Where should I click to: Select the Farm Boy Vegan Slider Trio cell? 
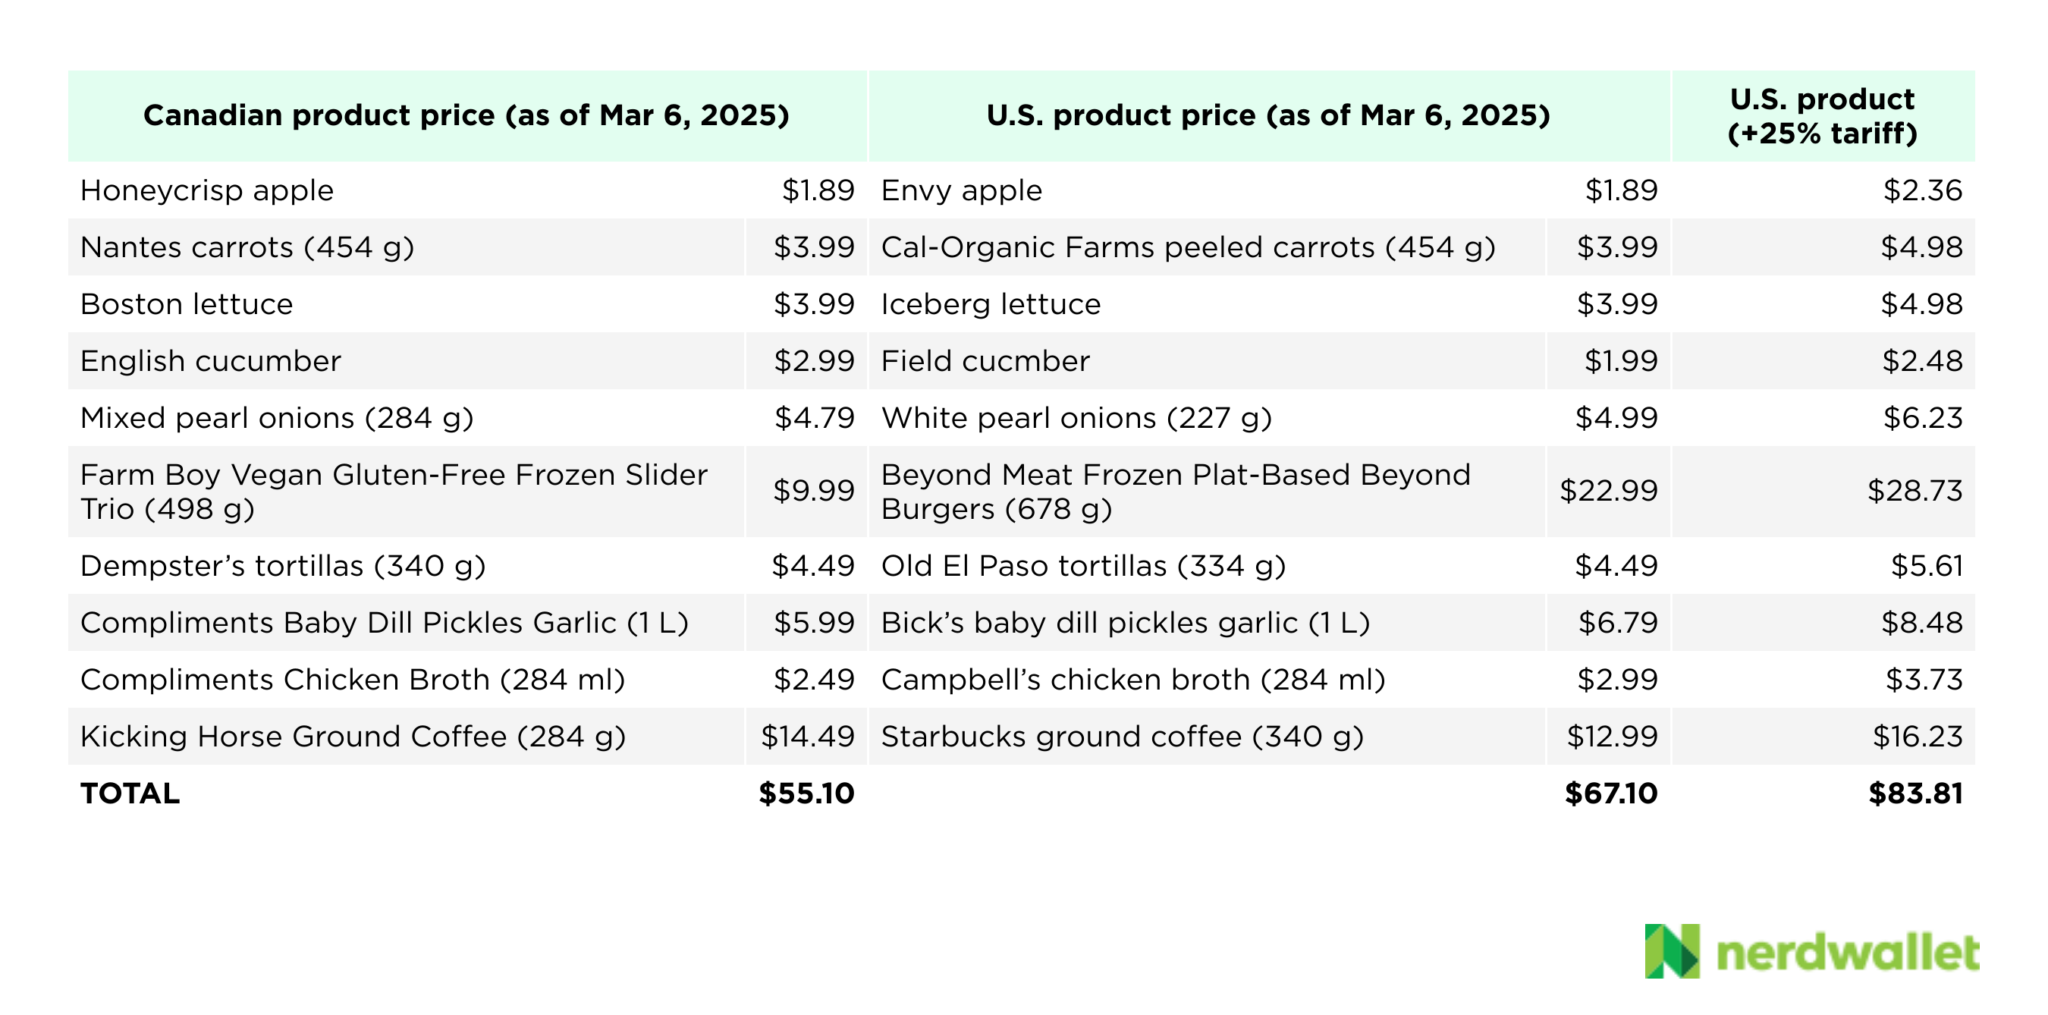tap(394, 491)
